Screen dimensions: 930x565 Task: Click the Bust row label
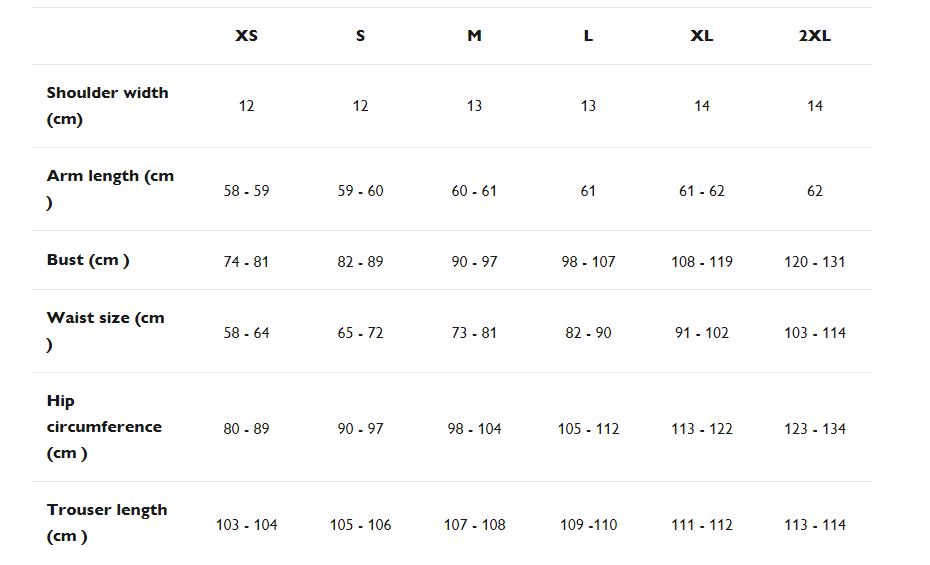point(88,260)
